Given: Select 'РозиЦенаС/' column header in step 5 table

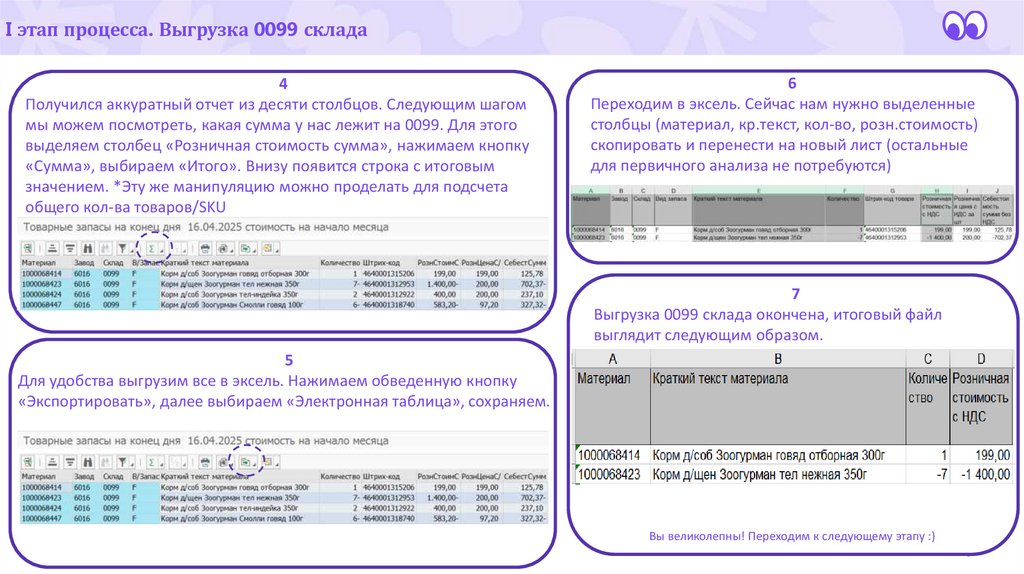Looking at the screenshot, I should tap(481, 477).
